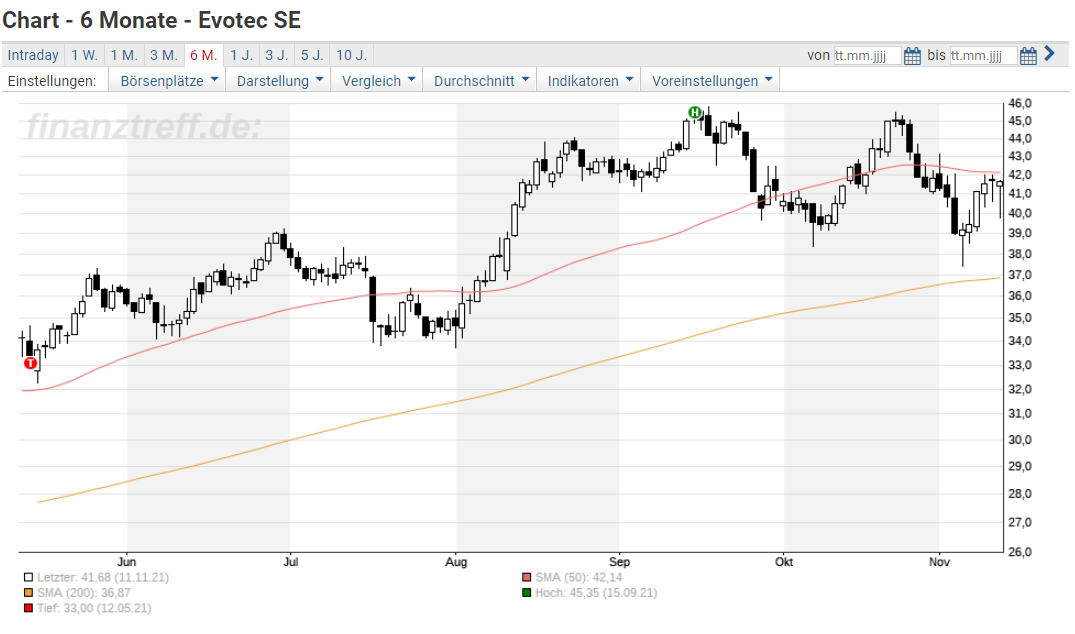
Task: Click the 'Hoch: 45,35 (15.09.21)' legend text
Action: tap(596, 593)
